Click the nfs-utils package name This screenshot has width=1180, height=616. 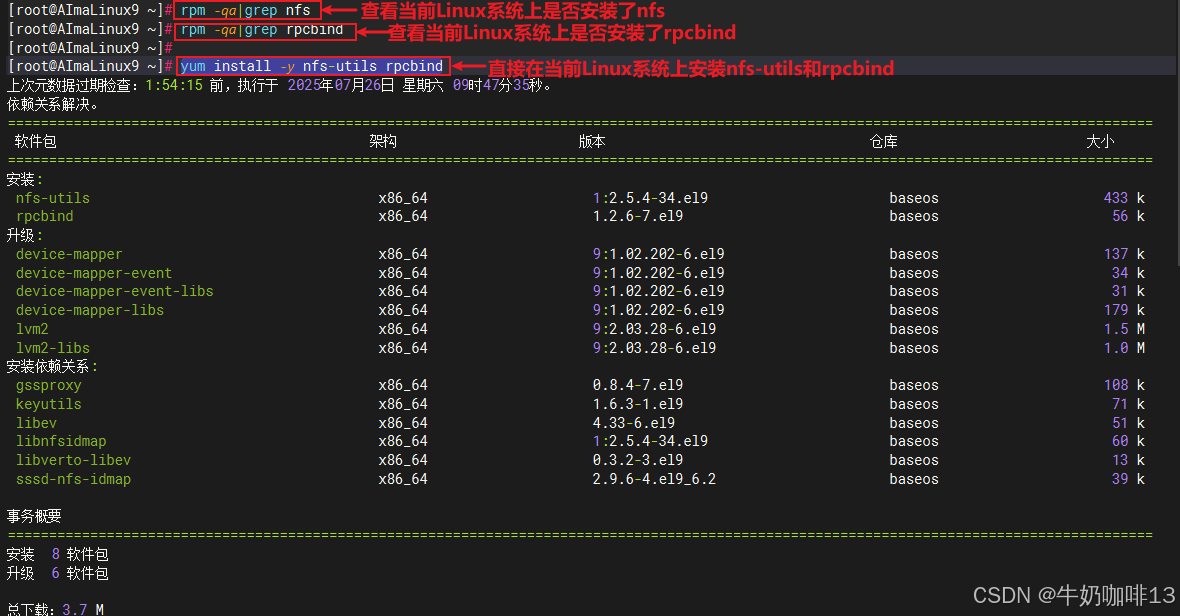click(53, 198)
